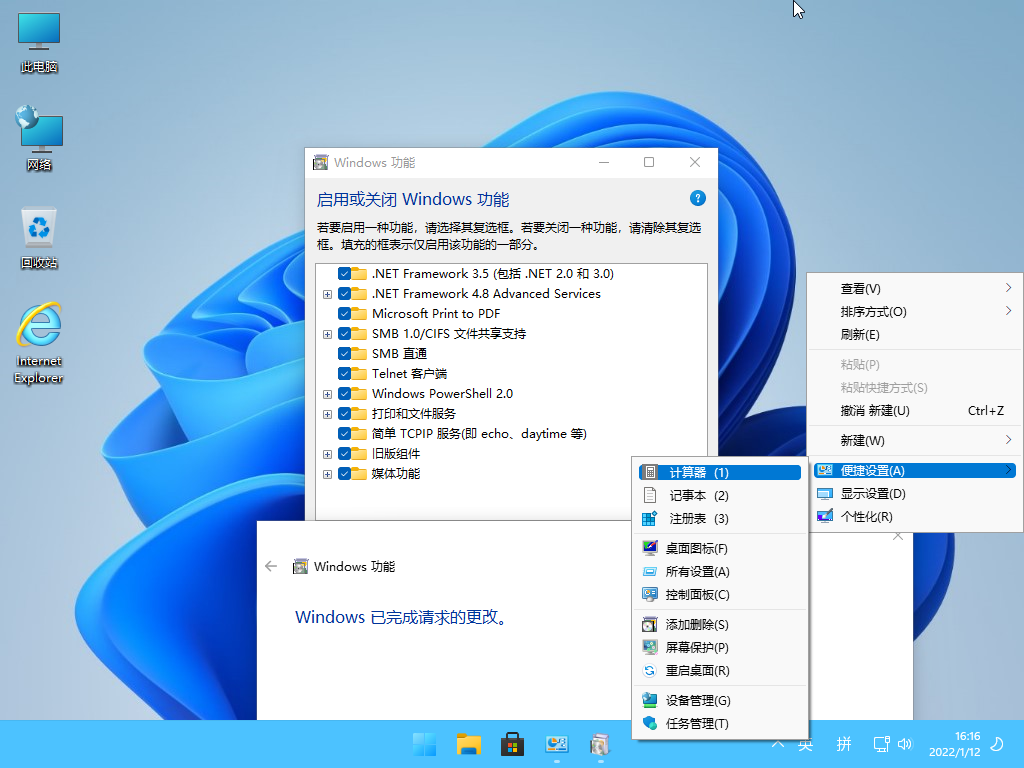The image size is (1024, 768).
Task: Expand the 媒体功能 tree node
Action: click(x=327, y=475)
